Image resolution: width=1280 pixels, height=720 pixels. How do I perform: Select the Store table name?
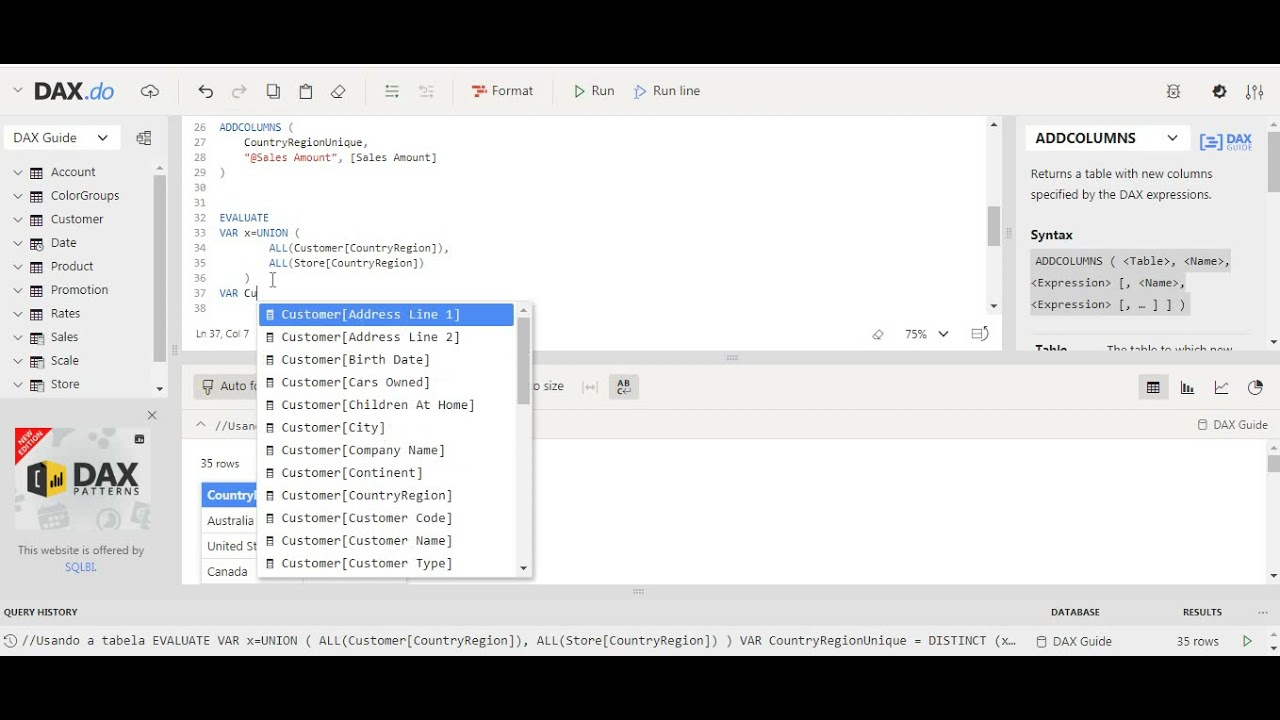click(65, 384)
